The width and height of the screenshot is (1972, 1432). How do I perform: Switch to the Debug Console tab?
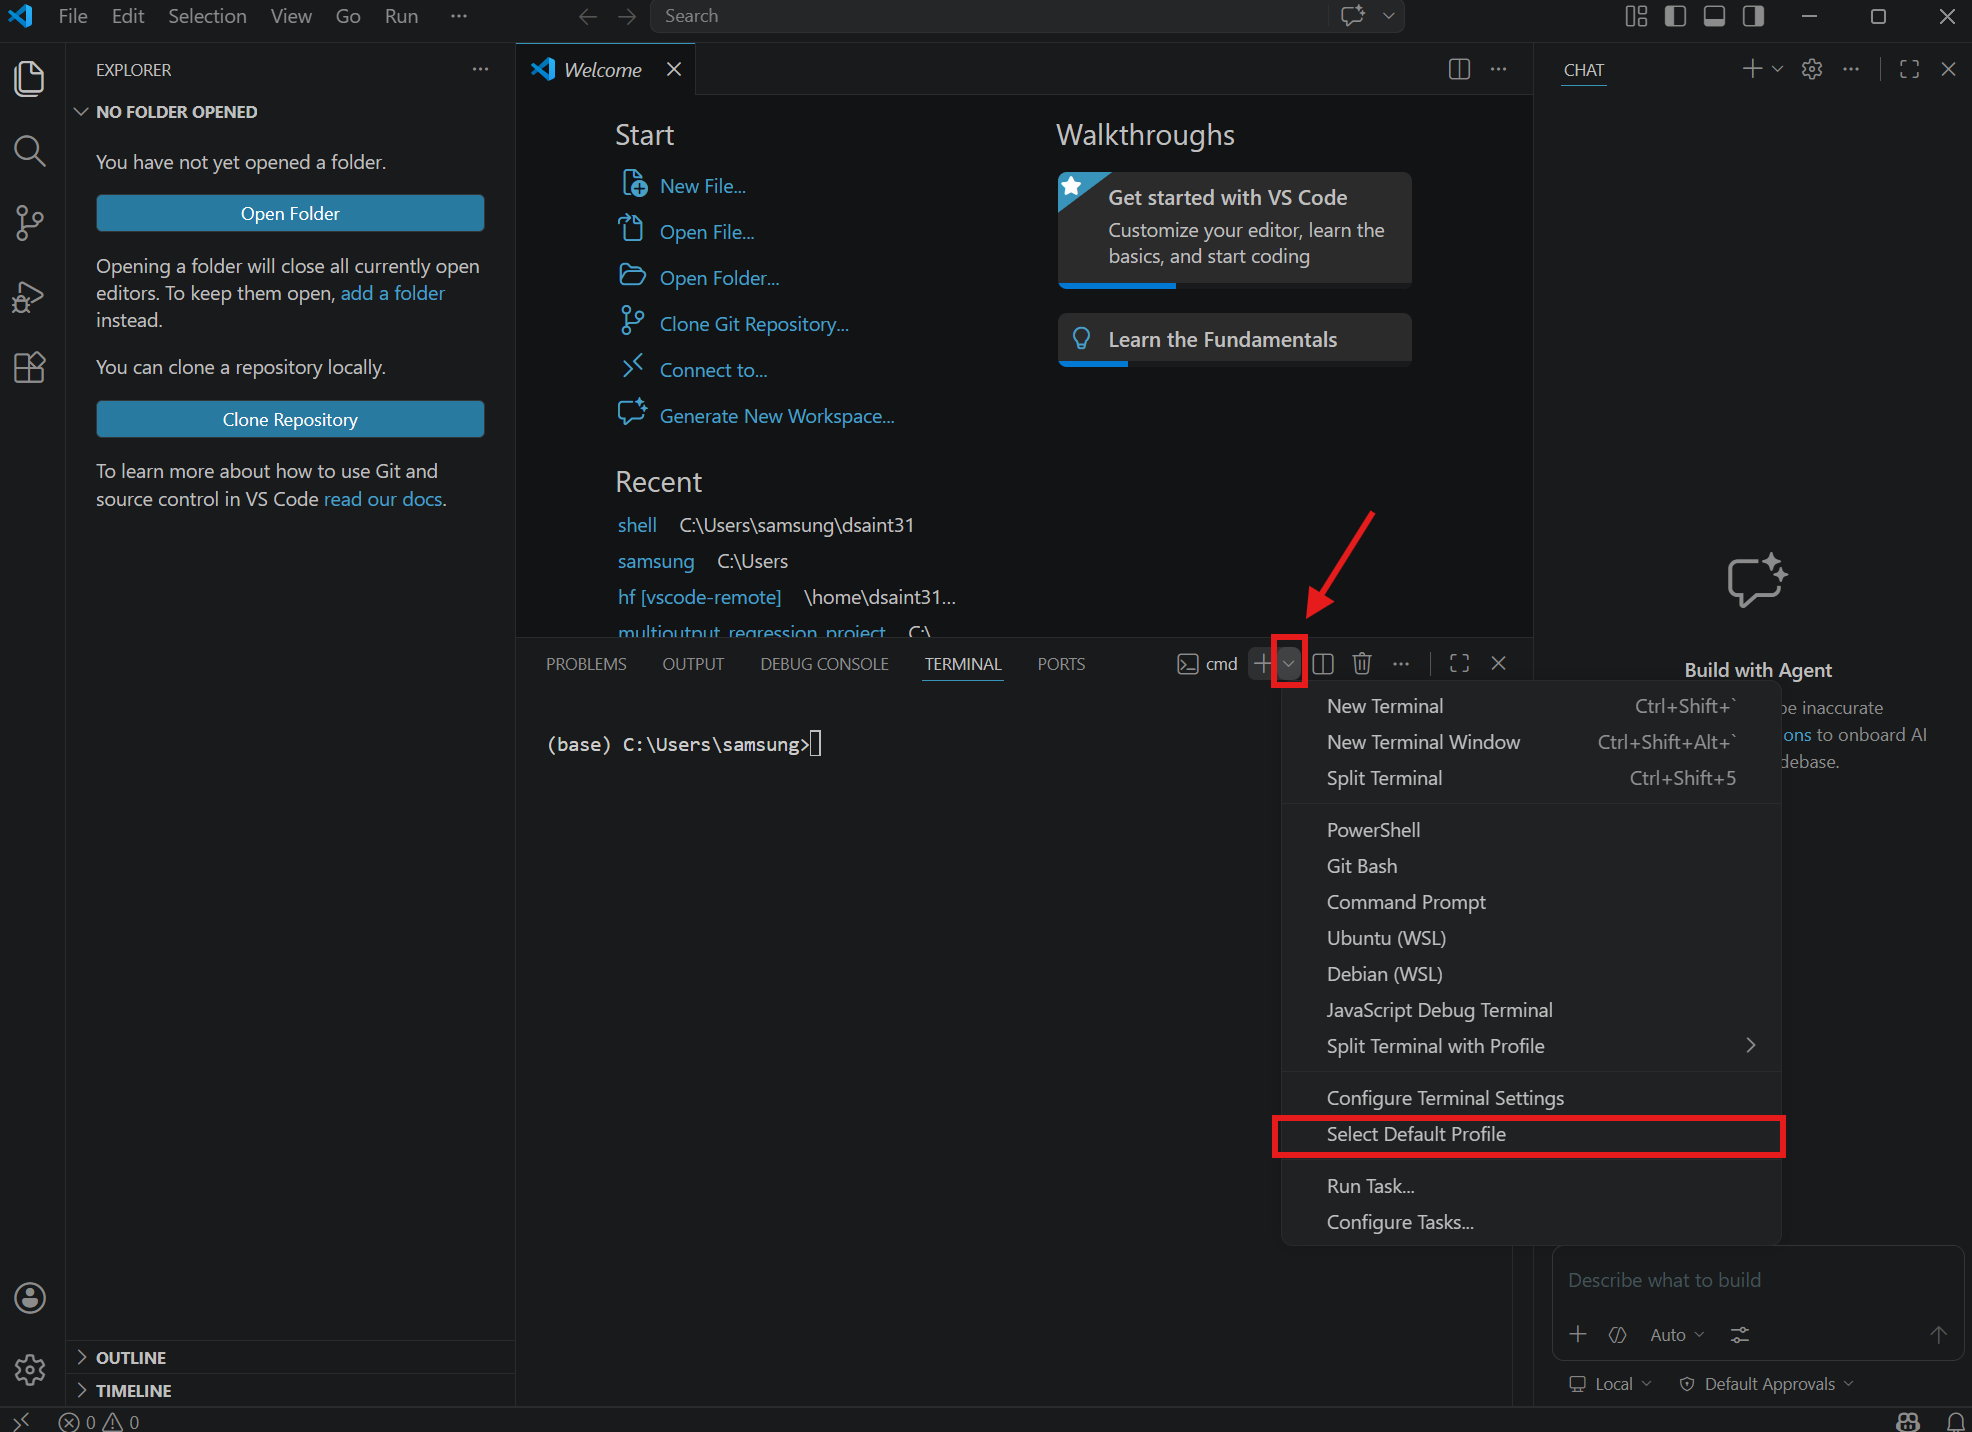coord(824,664)
